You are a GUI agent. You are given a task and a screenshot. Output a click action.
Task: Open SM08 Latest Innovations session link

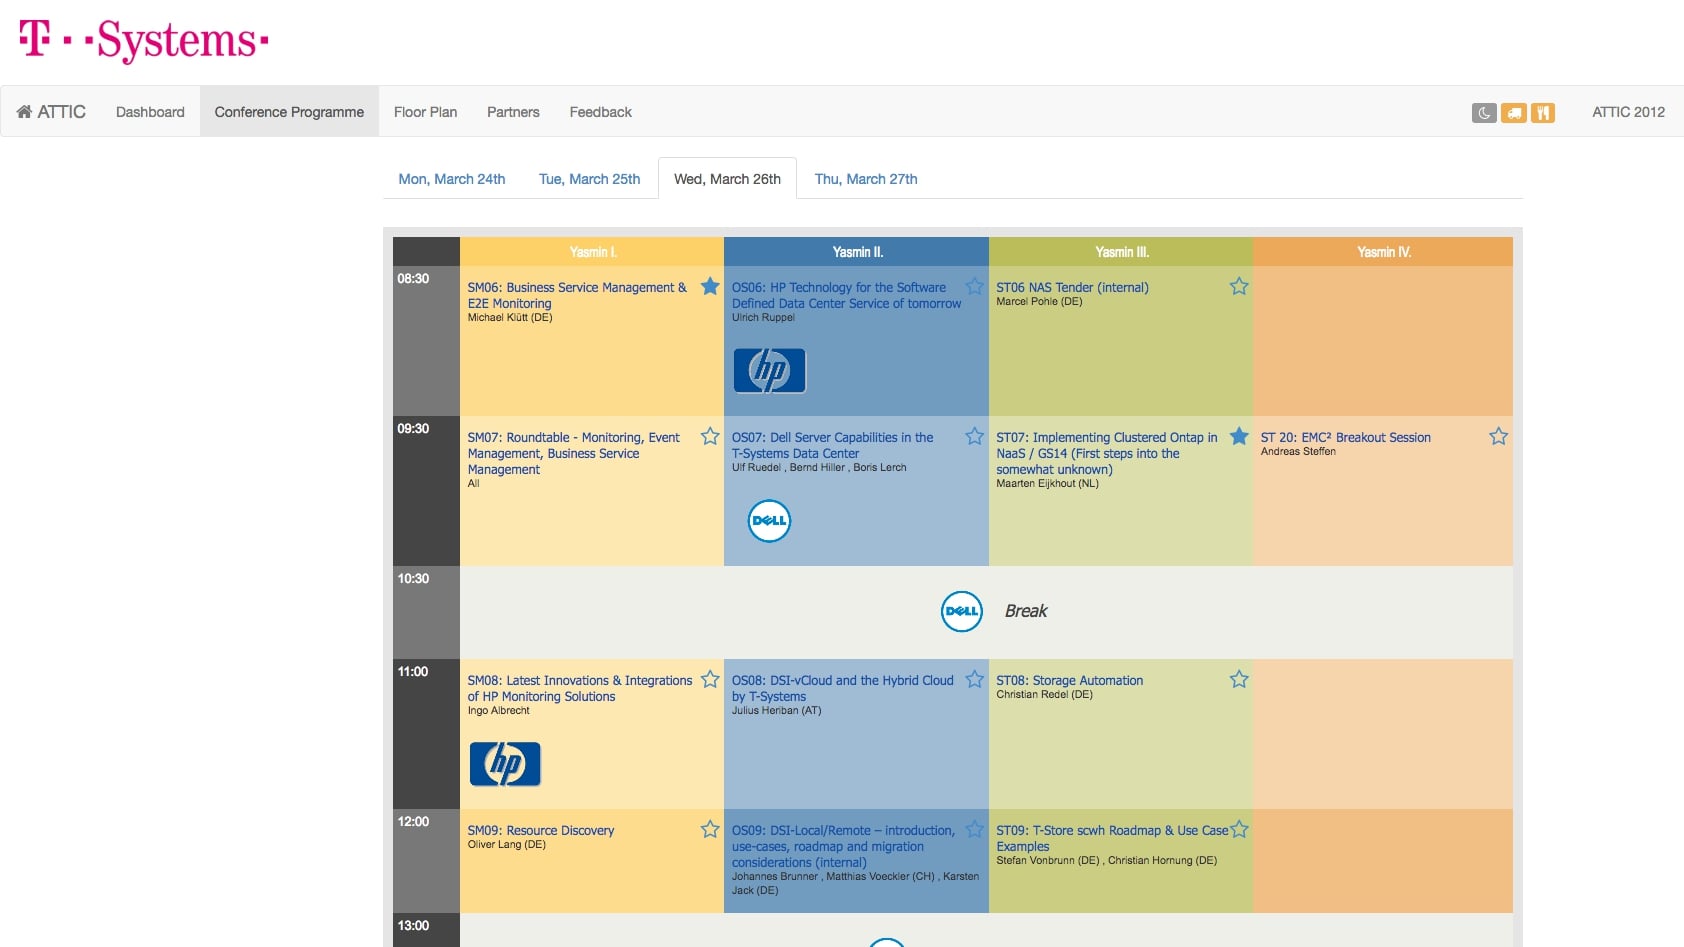point(580,688)
